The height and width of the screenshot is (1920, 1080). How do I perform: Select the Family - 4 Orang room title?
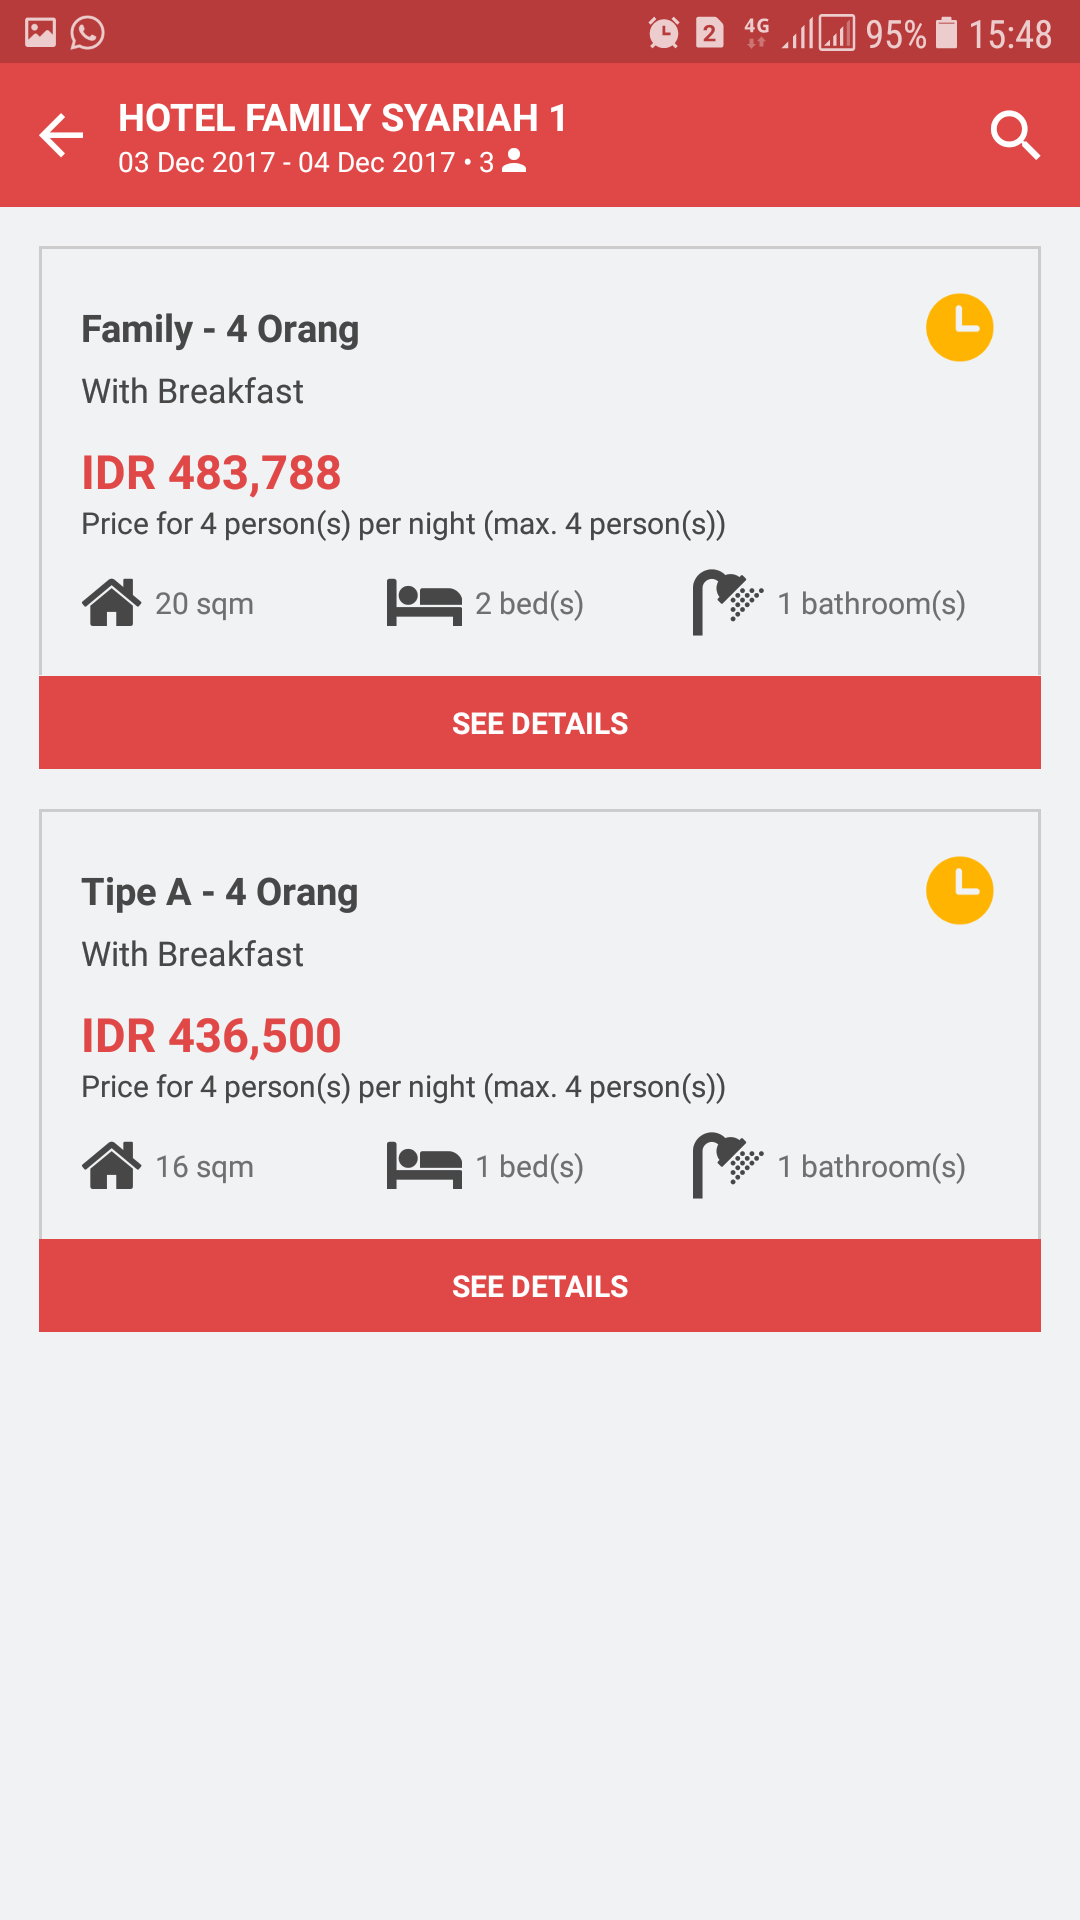click(x=220, y=329)
